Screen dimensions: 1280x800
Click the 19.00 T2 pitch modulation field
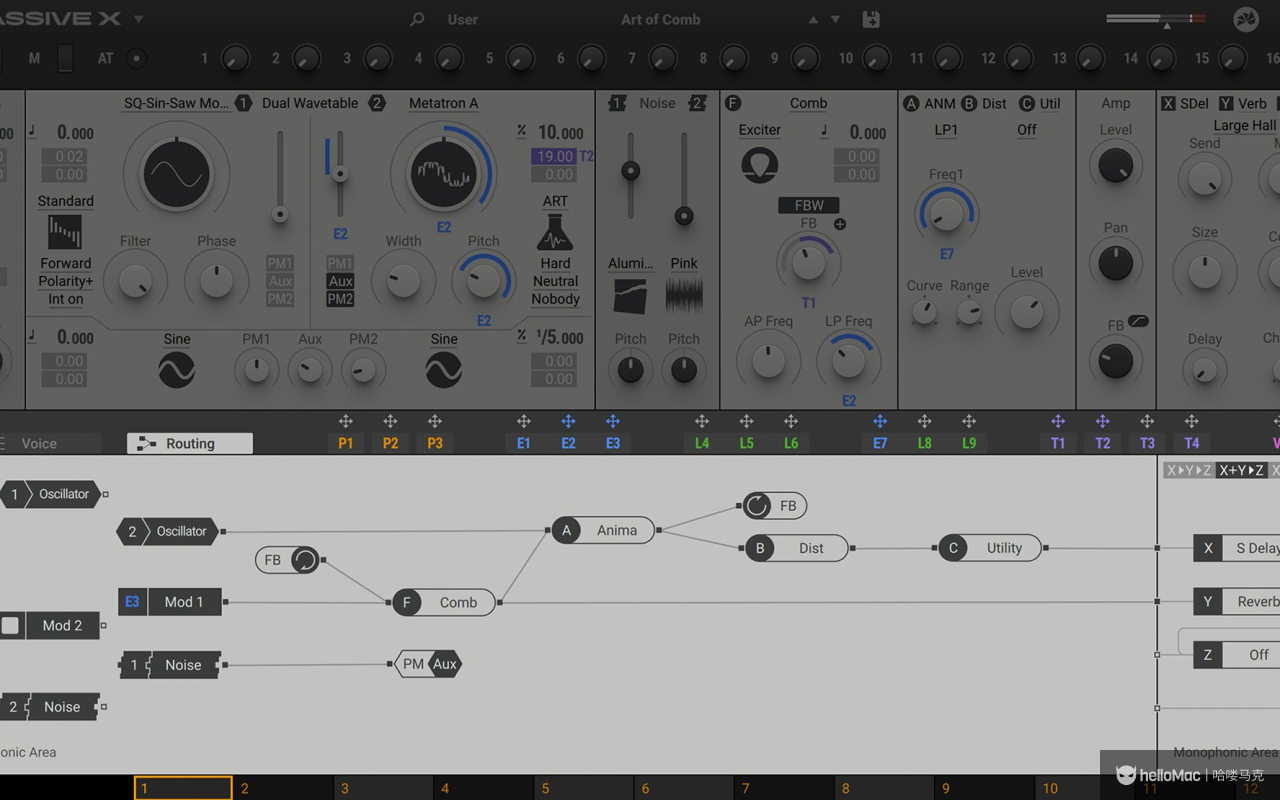point(555,156)
